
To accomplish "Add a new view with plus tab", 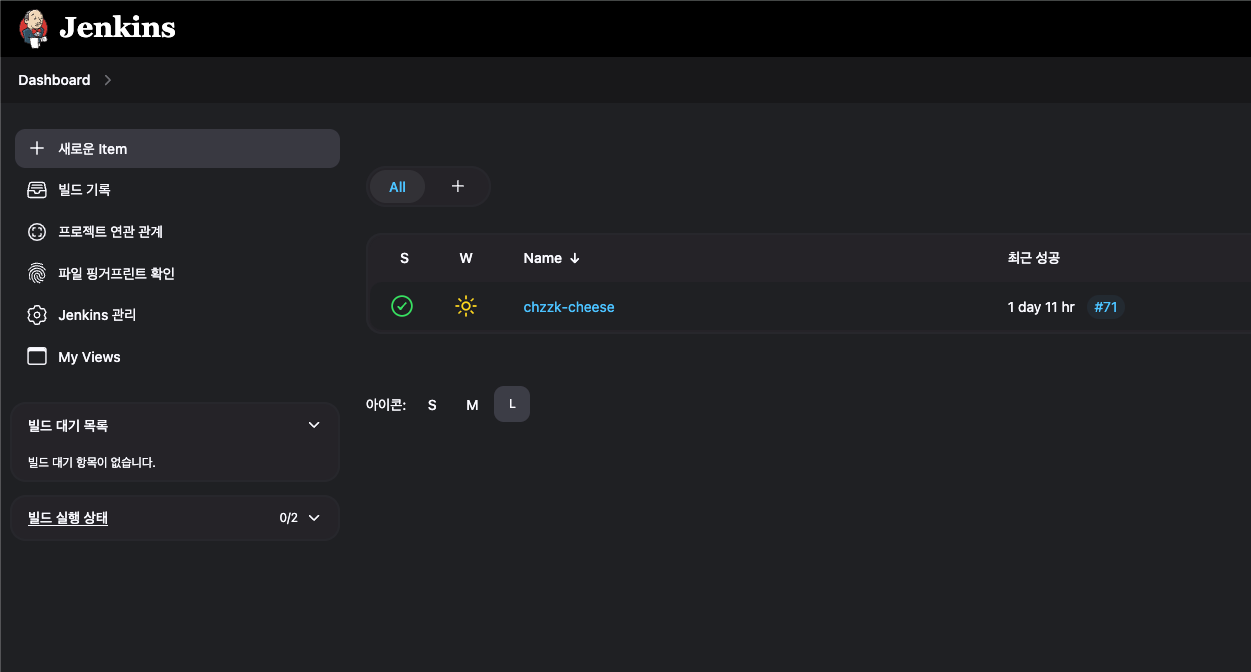I will tap(458, 186).
